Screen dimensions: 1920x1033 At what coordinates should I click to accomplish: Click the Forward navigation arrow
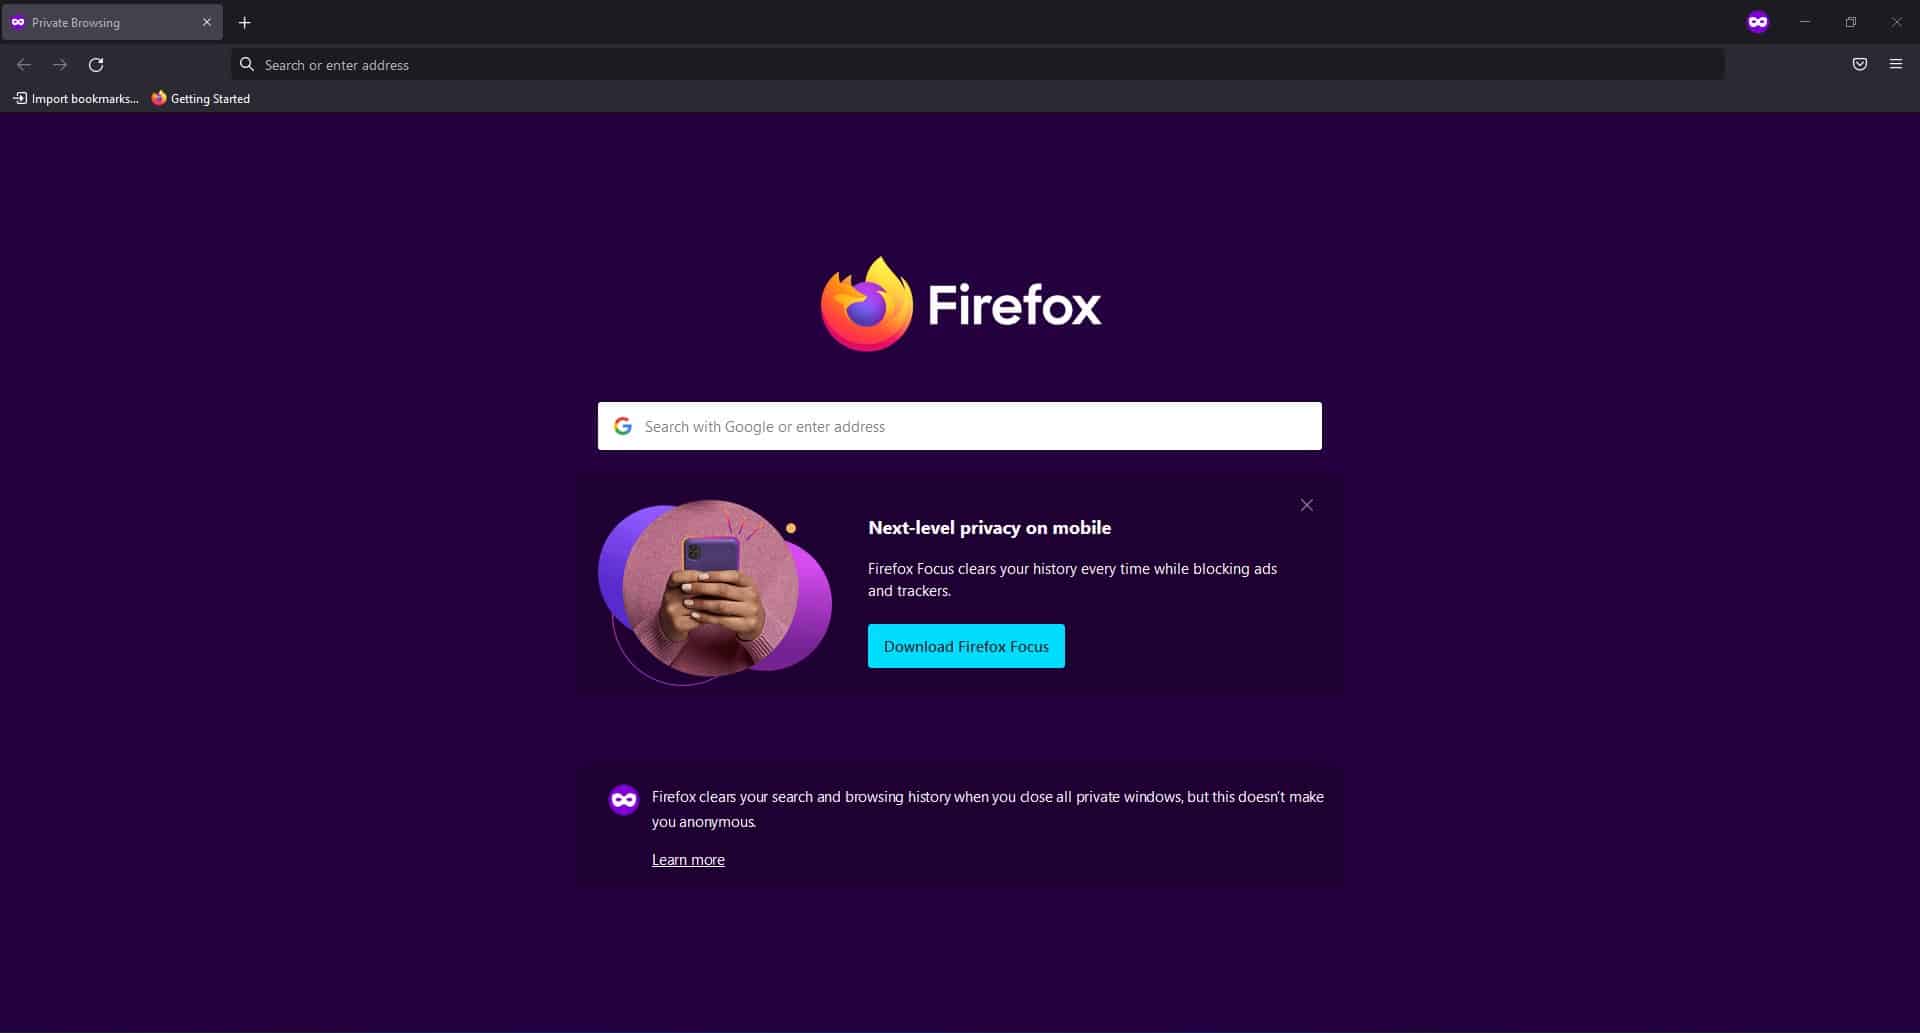click(60, 65)
